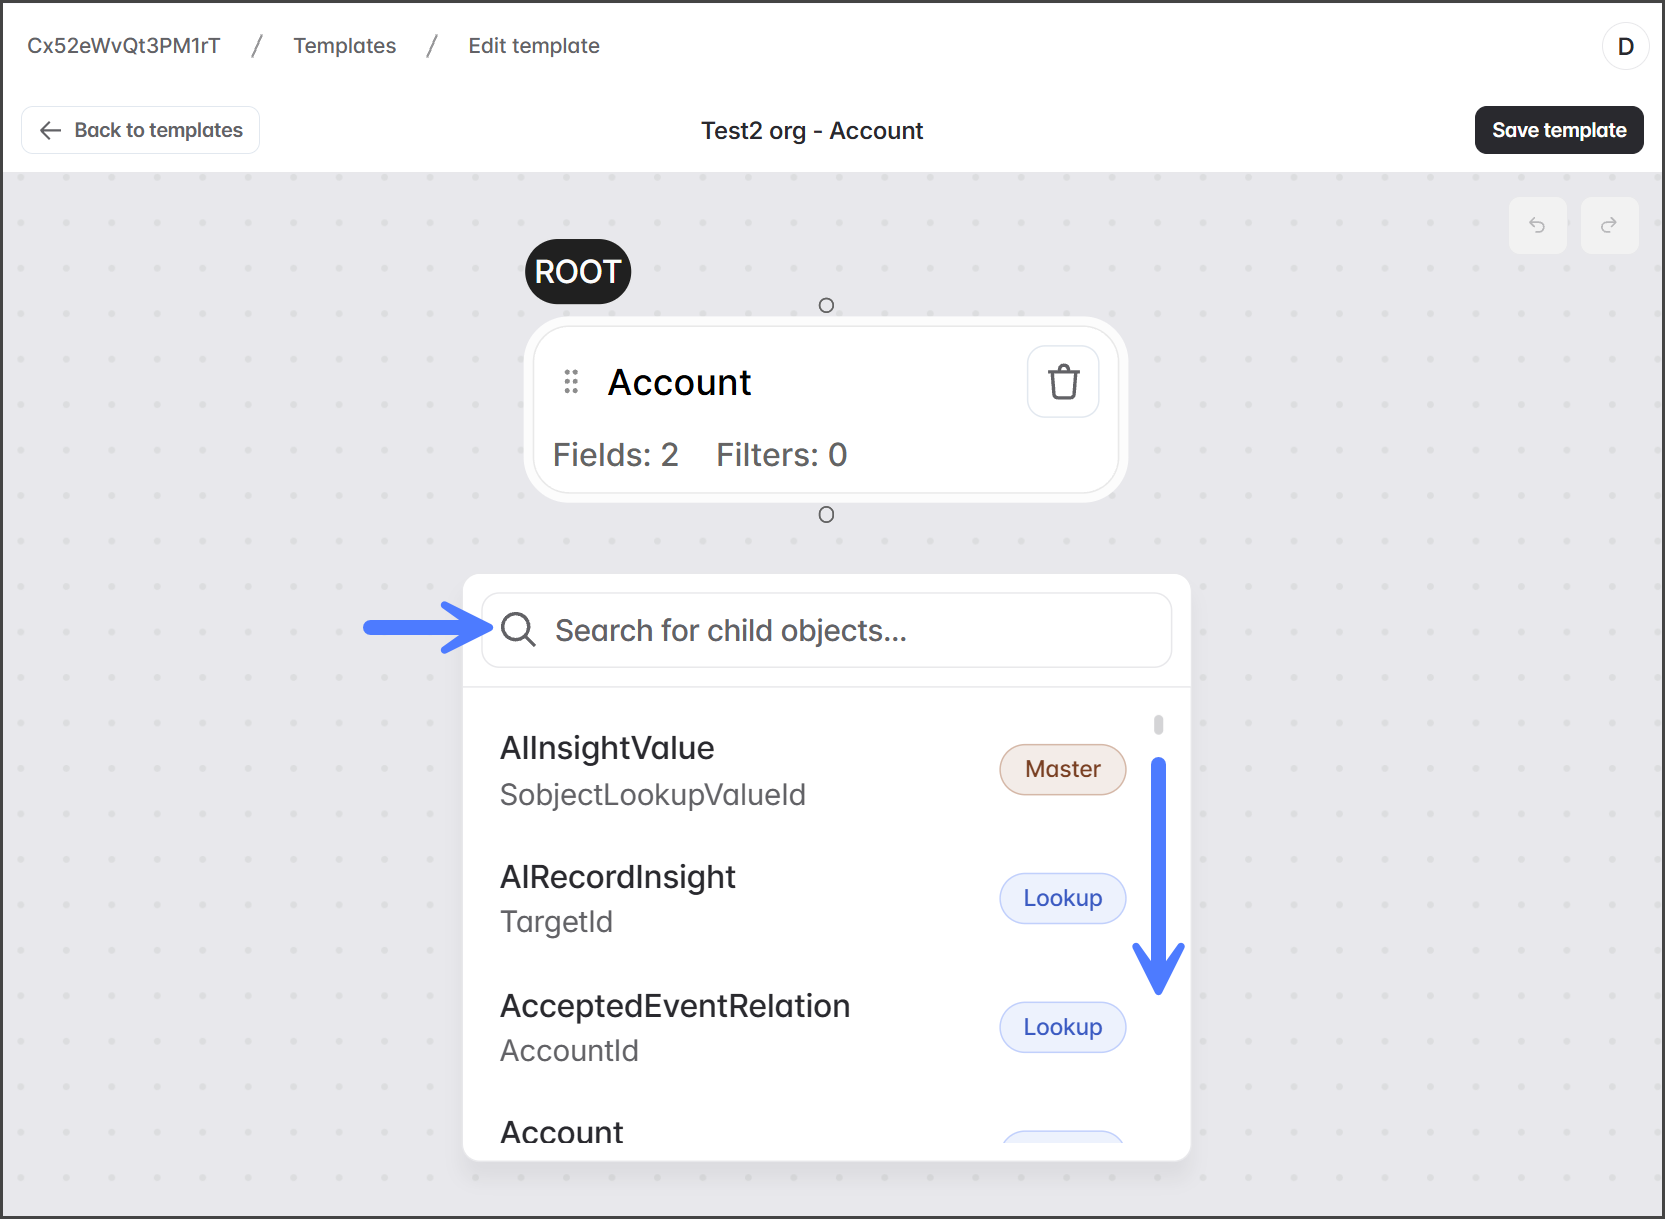
Task: Click the child objects list scrollbar
Action: [1158, 725]
